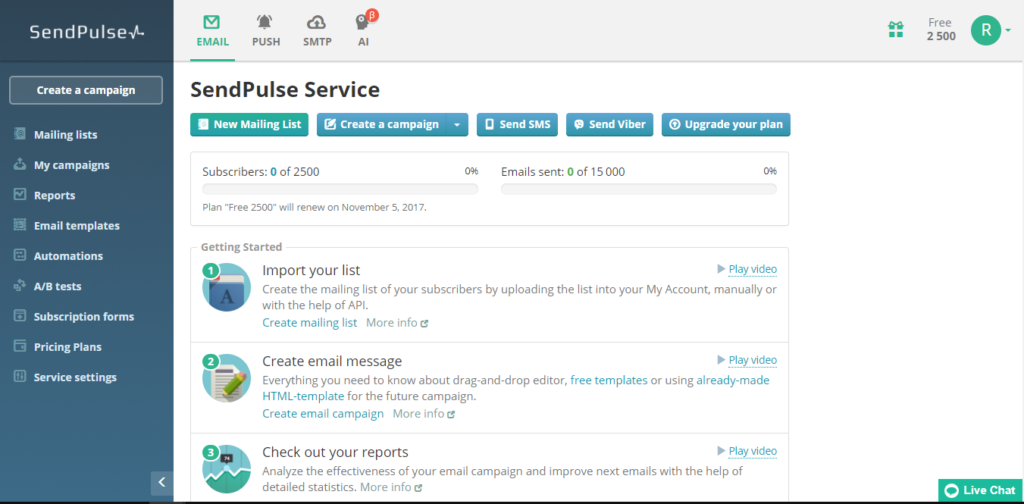Click the Reports sidebar icon
1024x504 pixels.
(20, 195)
